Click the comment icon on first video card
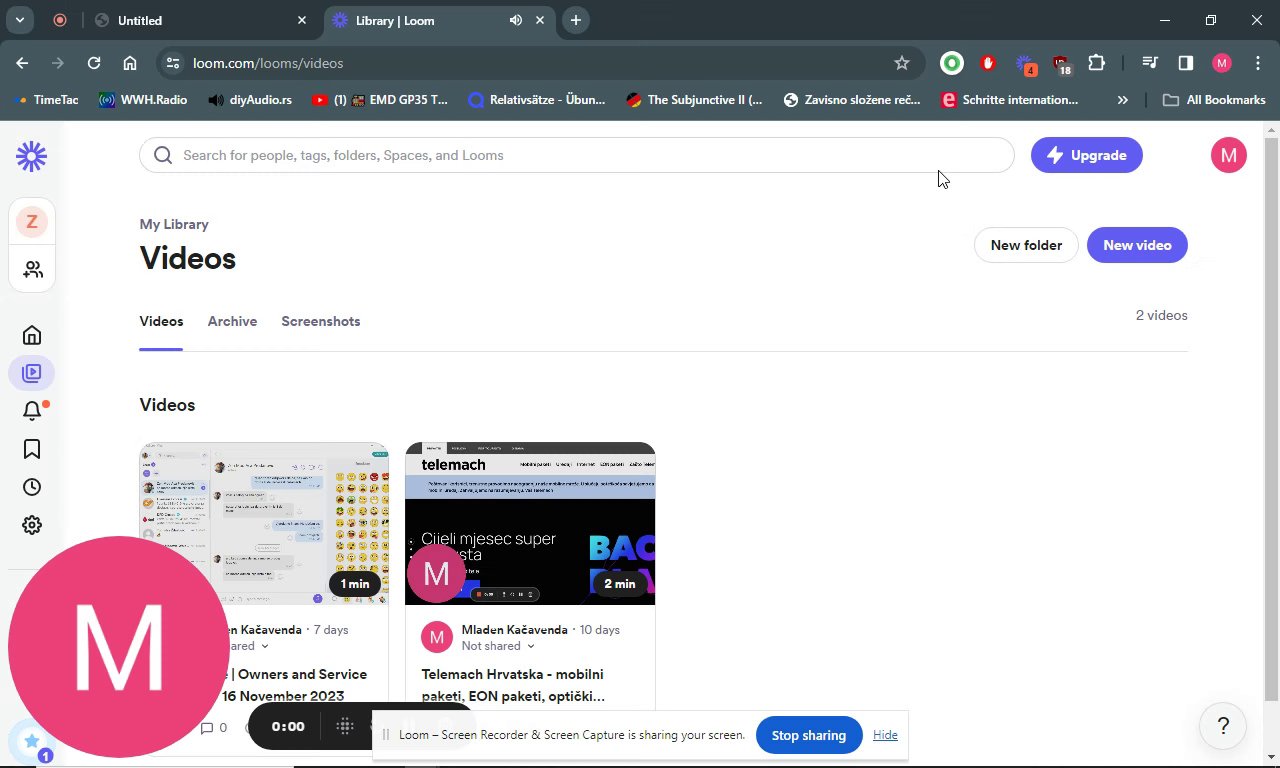 click(x=207, y=728)
